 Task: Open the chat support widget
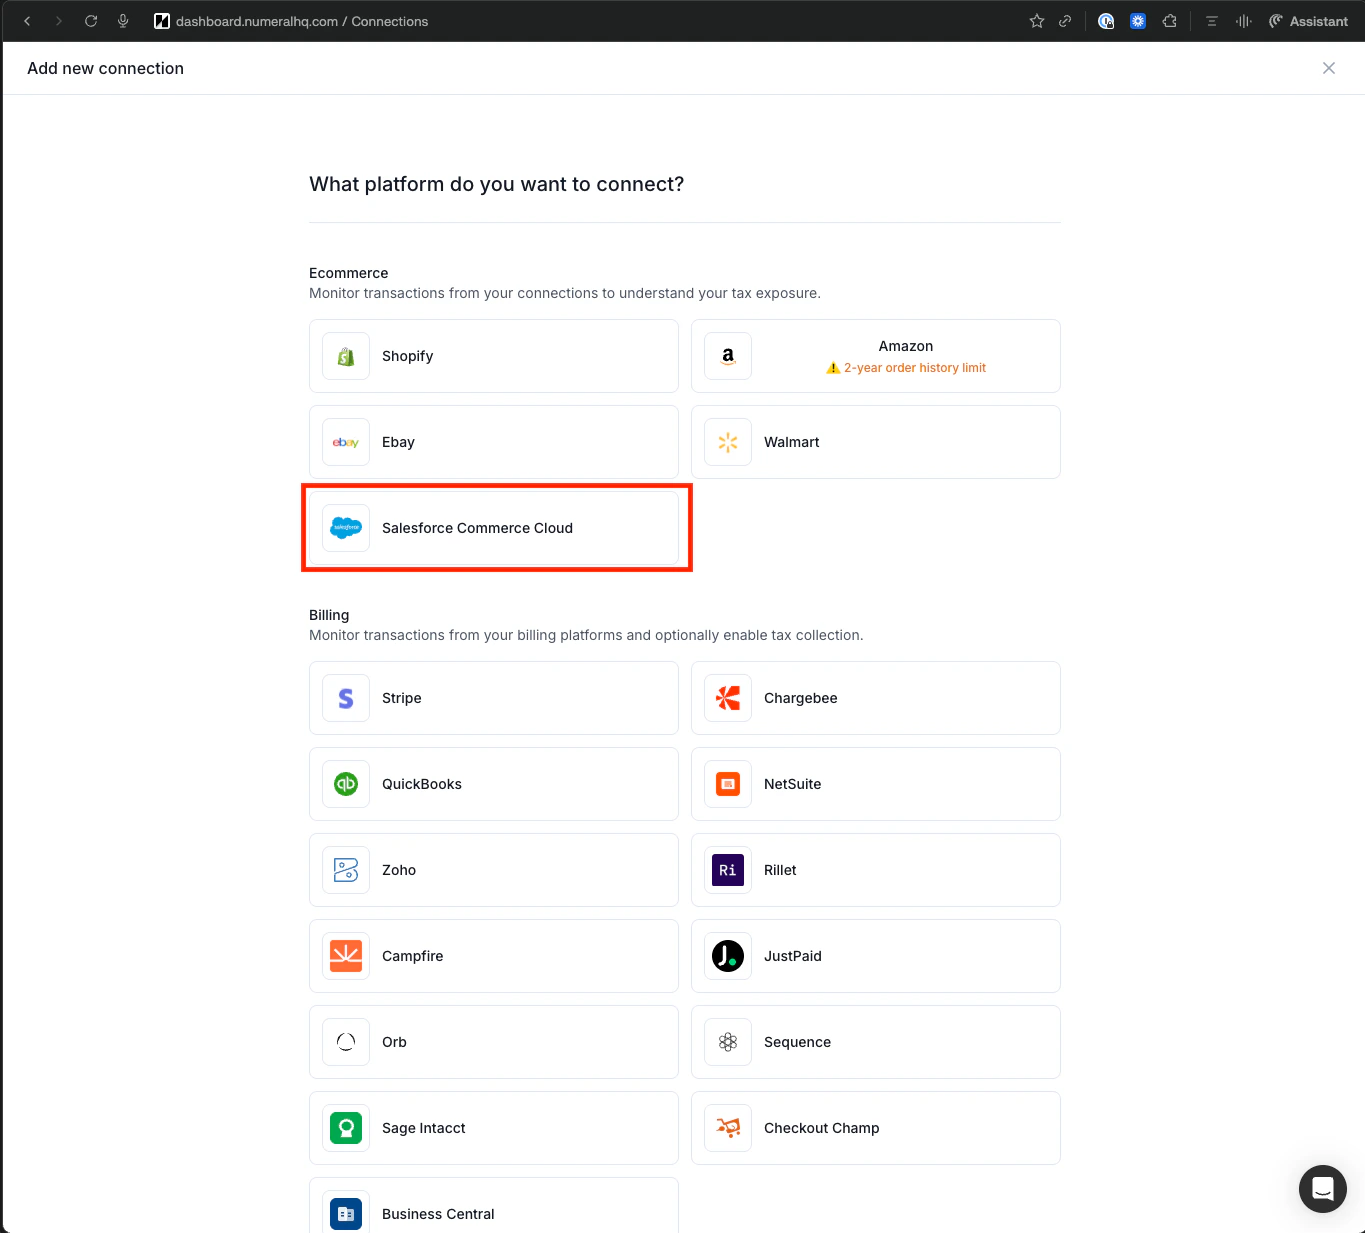pyautogui.click(x=1323, y=1189)
